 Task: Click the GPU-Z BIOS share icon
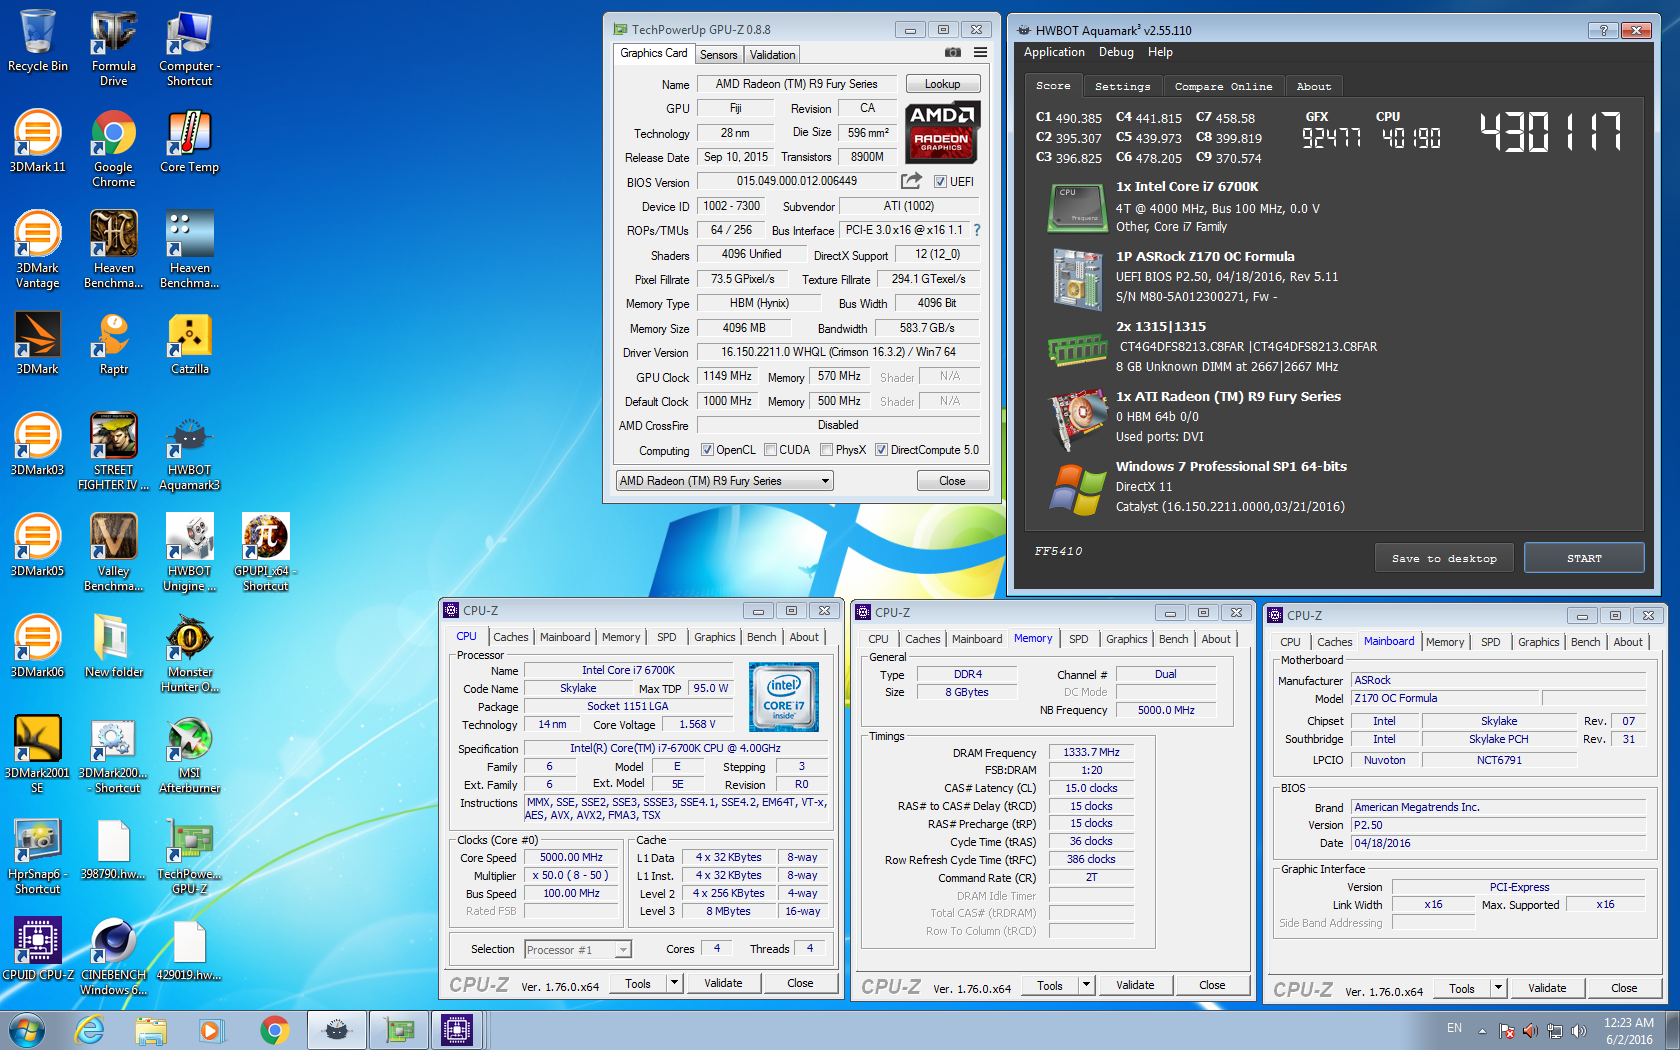(911, 181)
